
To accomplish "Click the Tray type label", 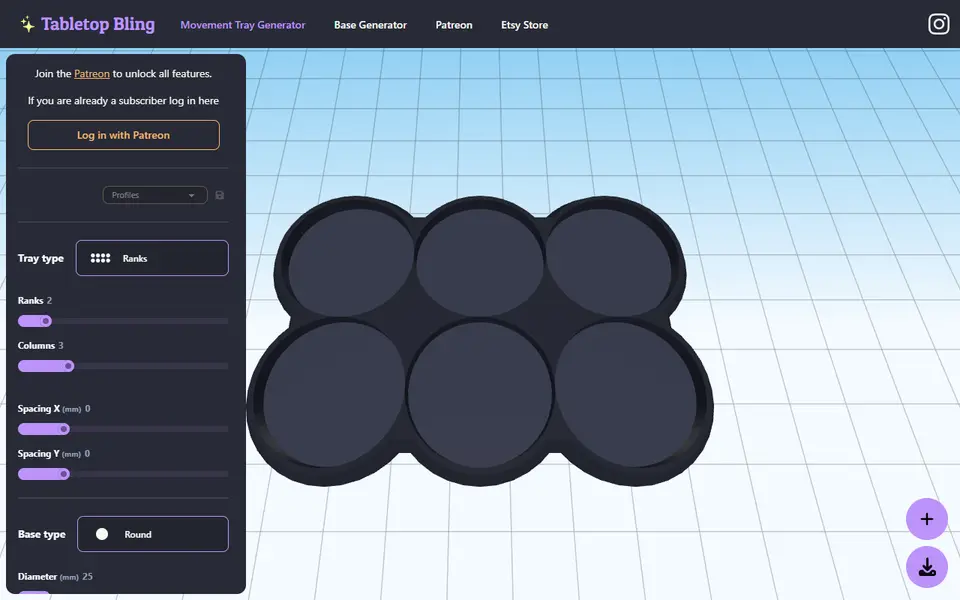I will click(40, 258).
